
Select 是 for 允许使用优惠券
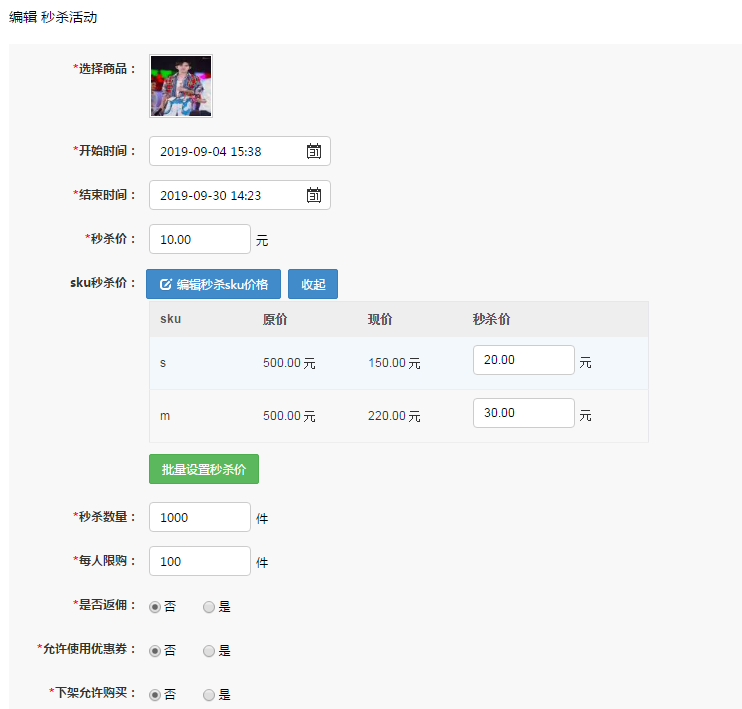(x=209, y=651)
